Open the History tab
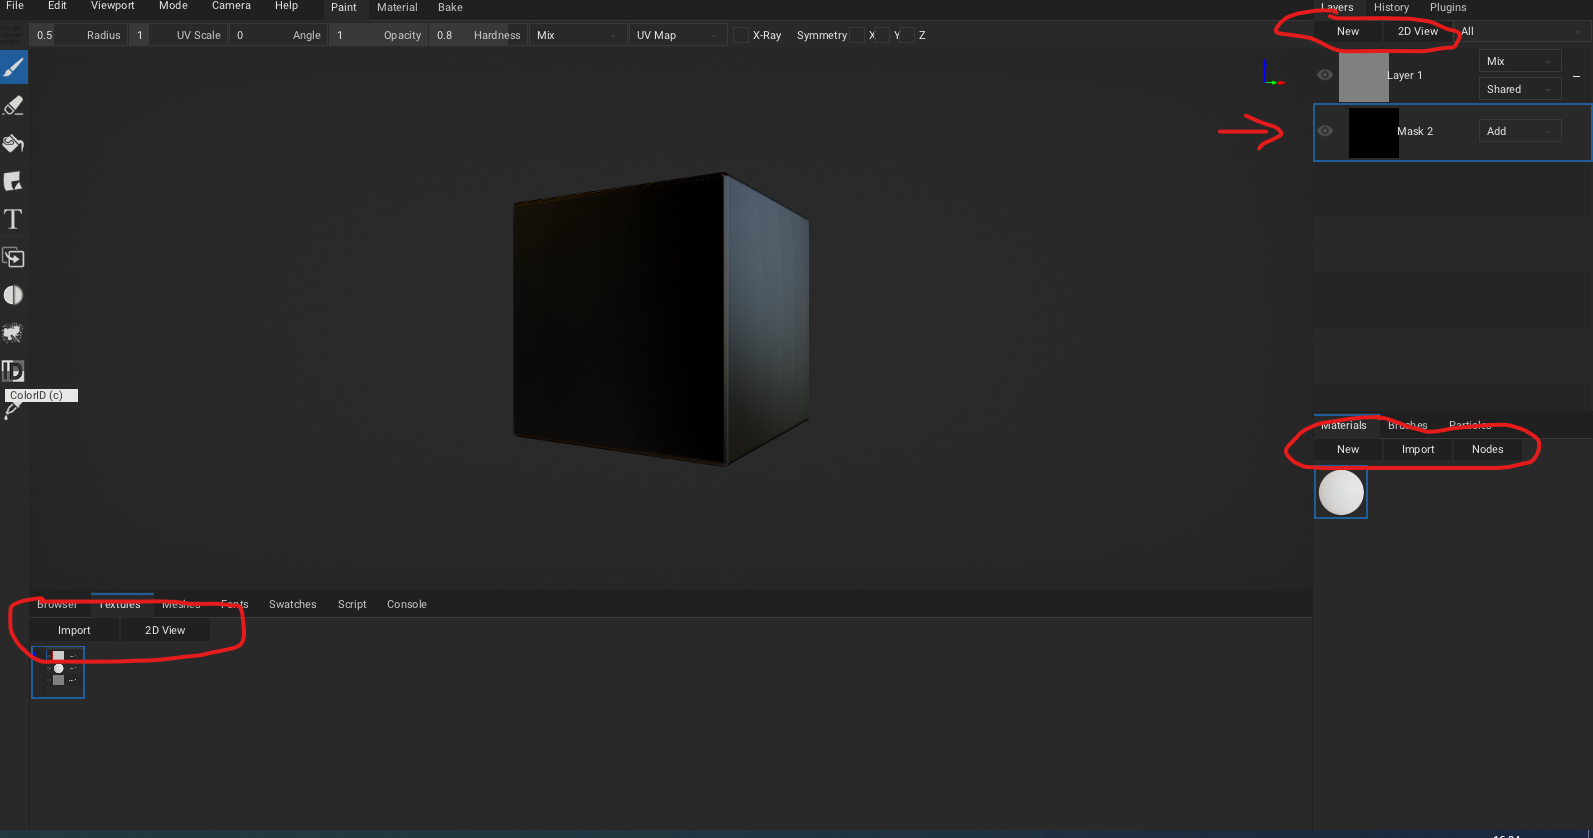 coord(1391,8)
